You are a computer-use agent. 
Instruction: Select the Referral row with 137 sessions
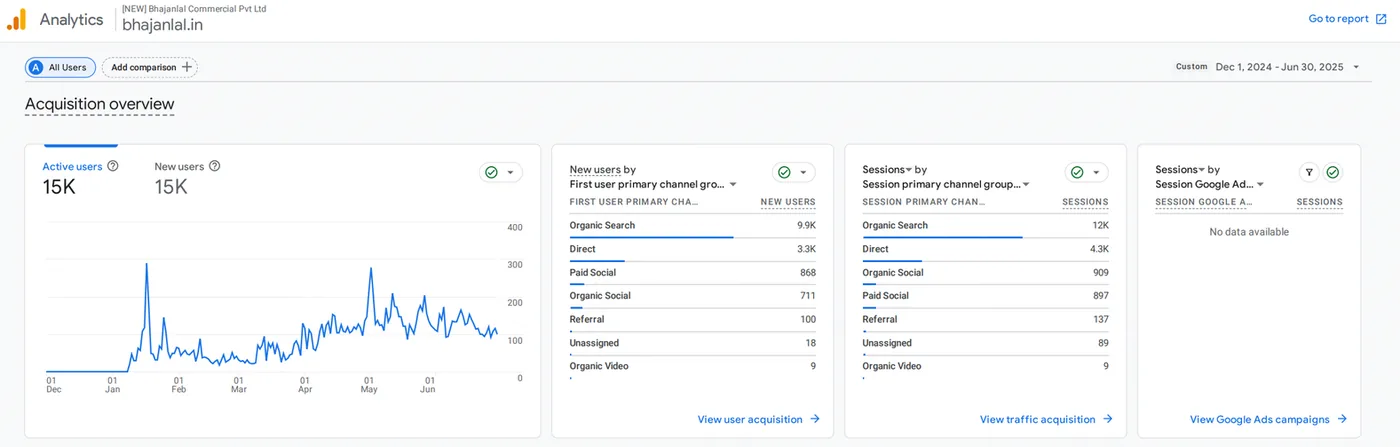coord(986,320)
